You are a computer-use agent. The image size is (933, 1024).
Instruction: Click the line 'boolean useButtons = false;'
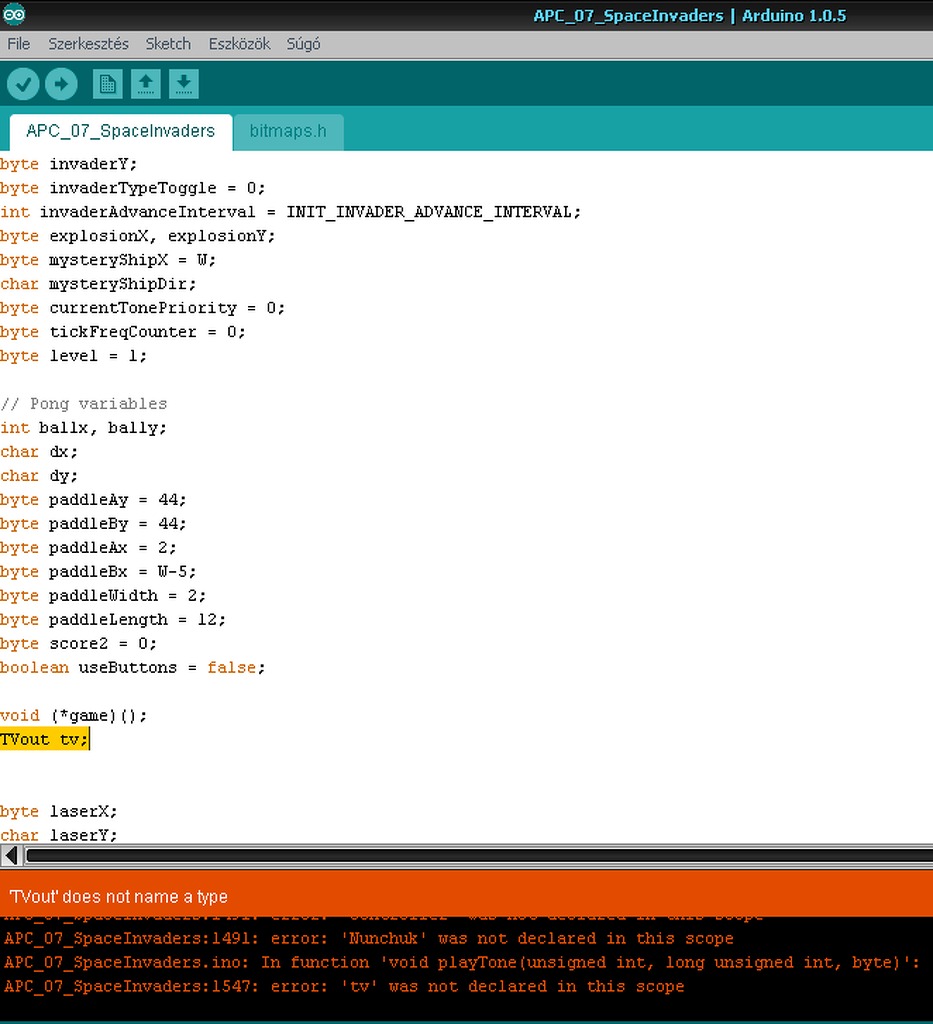click(x=133, y=667)
